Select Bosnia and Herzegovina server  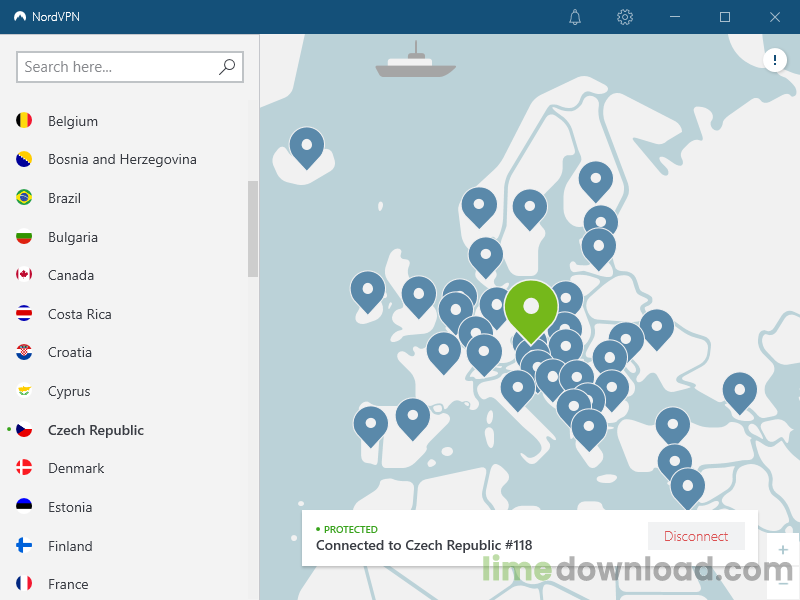click(x=122, y=159)
